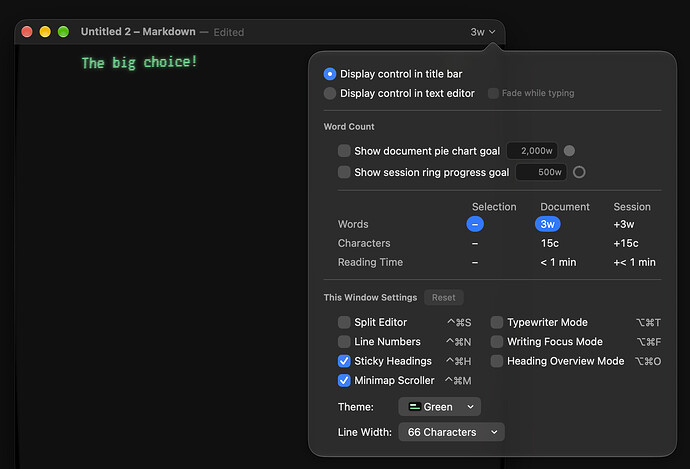The height and width of the screenshot is (469, 690).
Task: Click the session ring progress icon
Action: 579,172
